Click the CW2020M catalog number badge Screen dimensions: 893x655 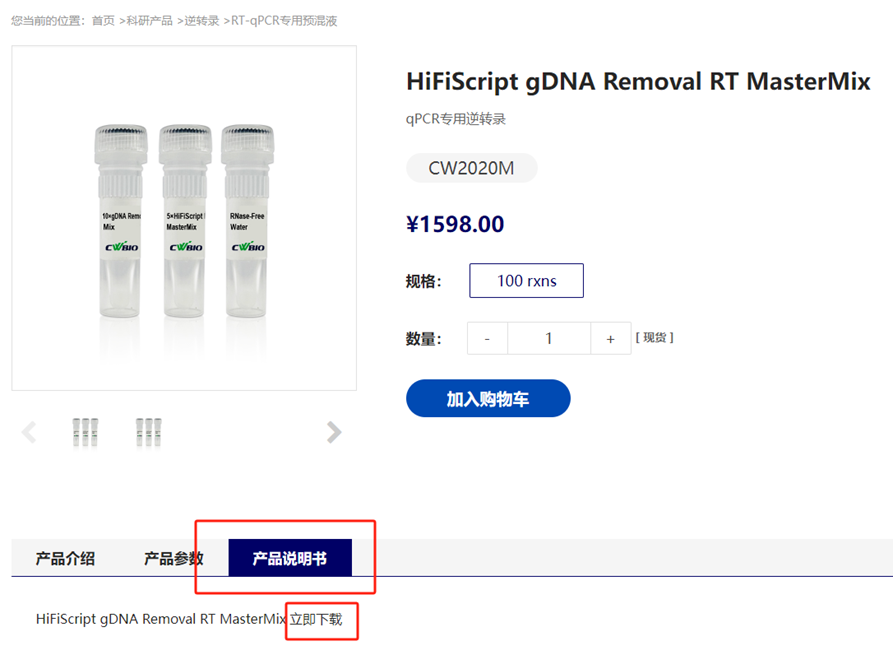(471, 168)
